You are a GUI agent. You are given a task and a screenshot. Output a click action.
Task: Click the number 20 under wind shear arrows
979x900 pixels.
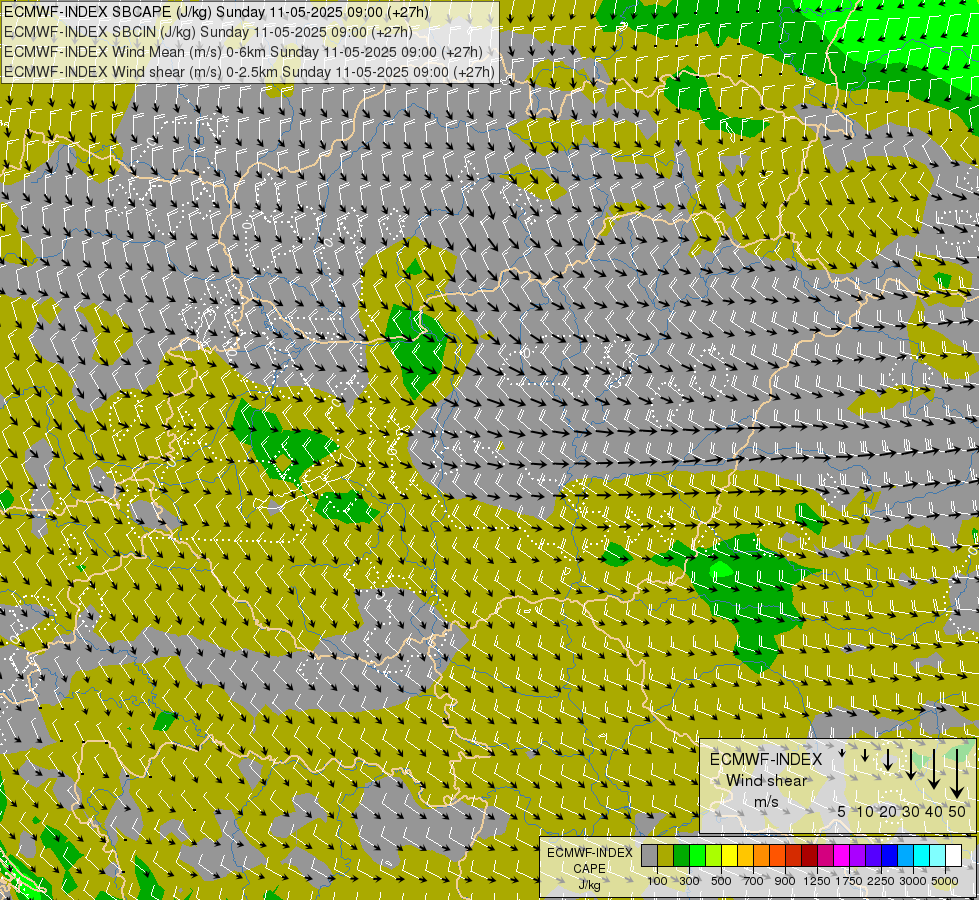coord(888,811)
